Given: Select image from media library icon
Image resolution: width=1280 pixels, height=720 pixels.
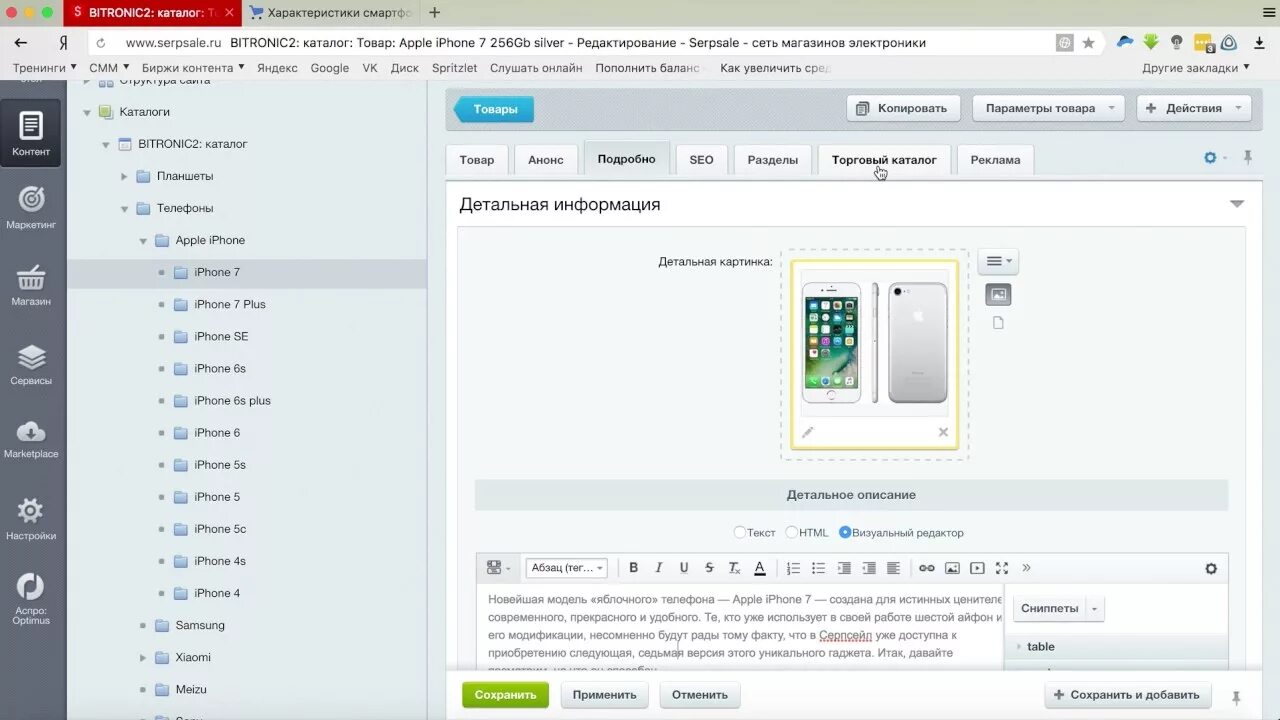Looking at the screenshot, I should click(x=998, y=294).
